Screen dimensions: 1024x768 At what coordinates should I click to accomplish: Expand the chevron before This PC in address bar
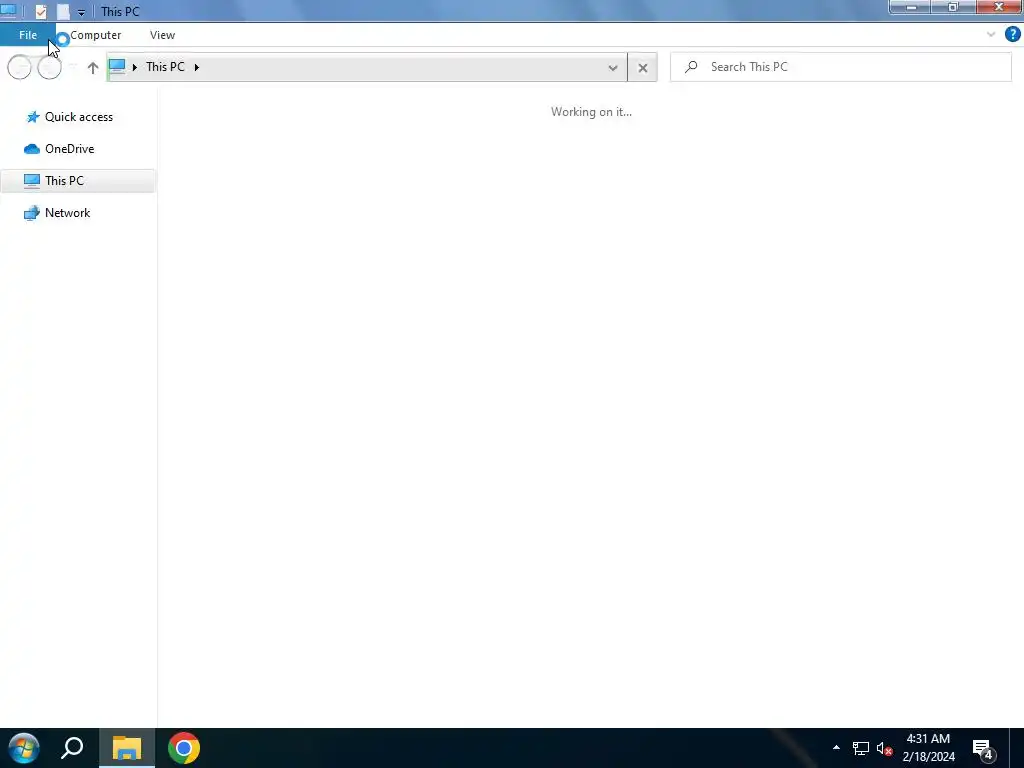coord(135,67)
